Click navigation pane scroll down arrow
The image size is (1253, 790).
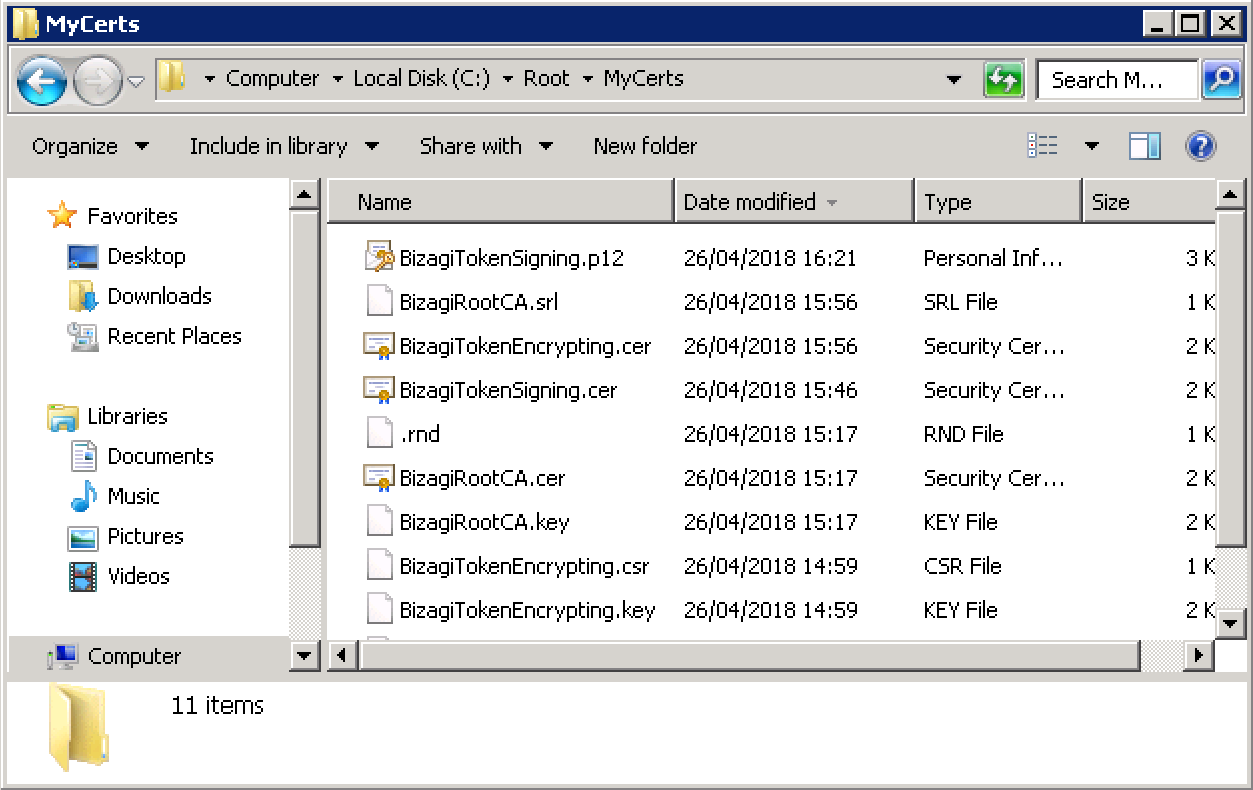pos(305,656)
